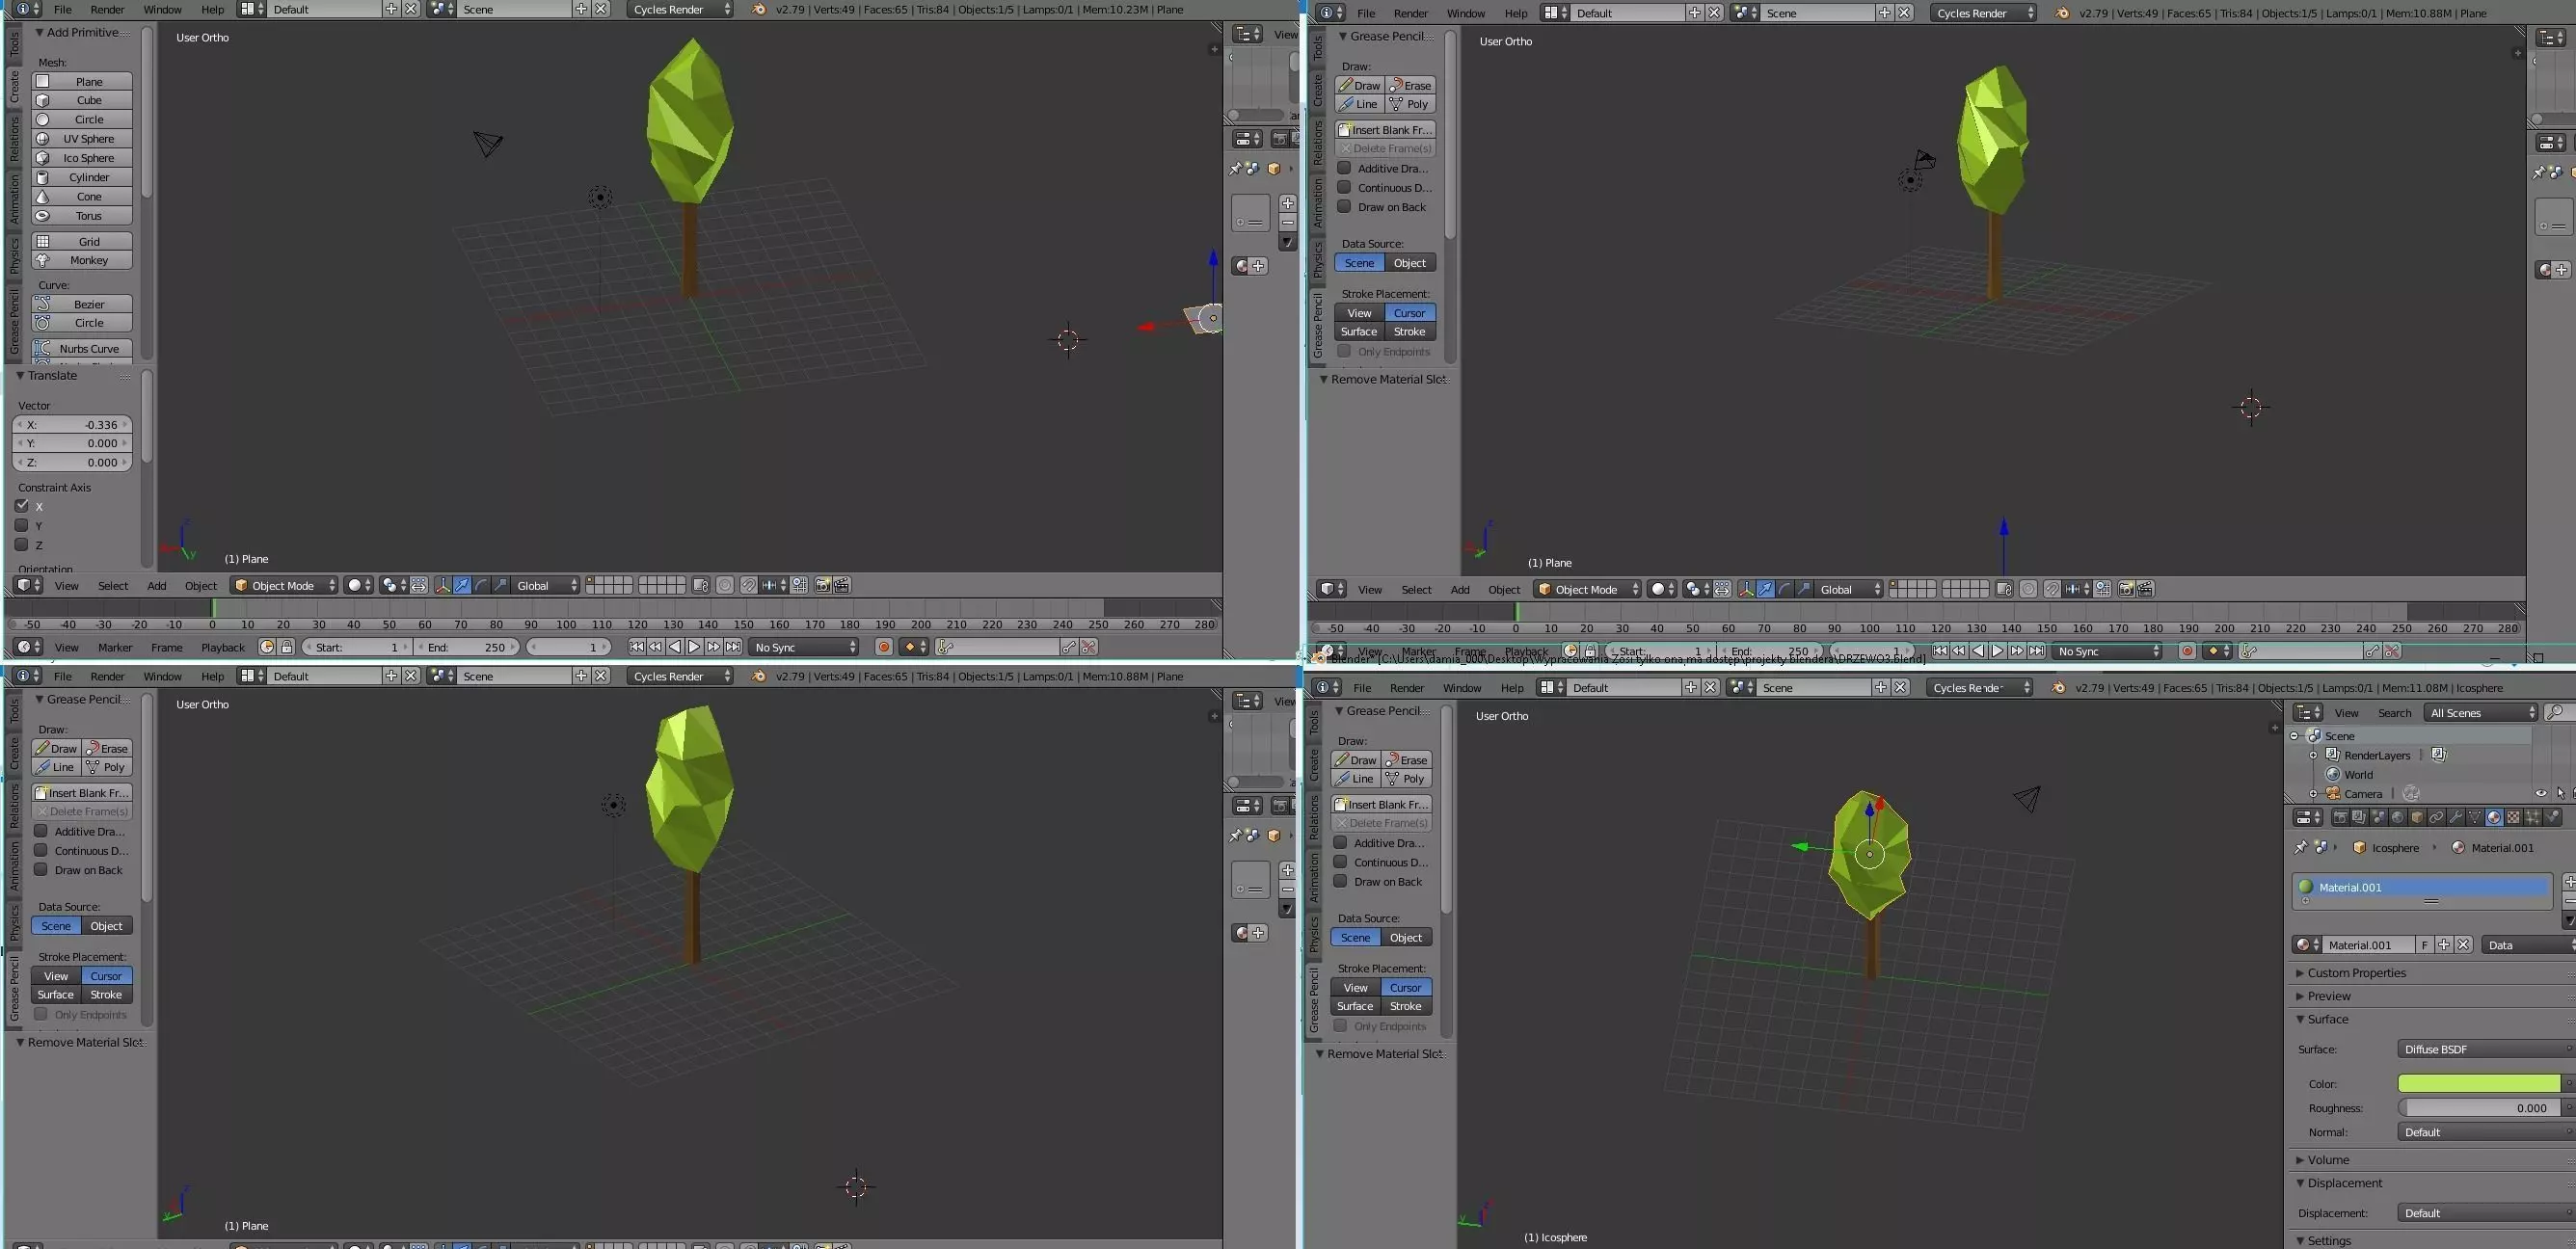Enable Z constraint axis checkbox in top-left window
The width and height of the screenshot is (2576, 1249).
point(21,544)
